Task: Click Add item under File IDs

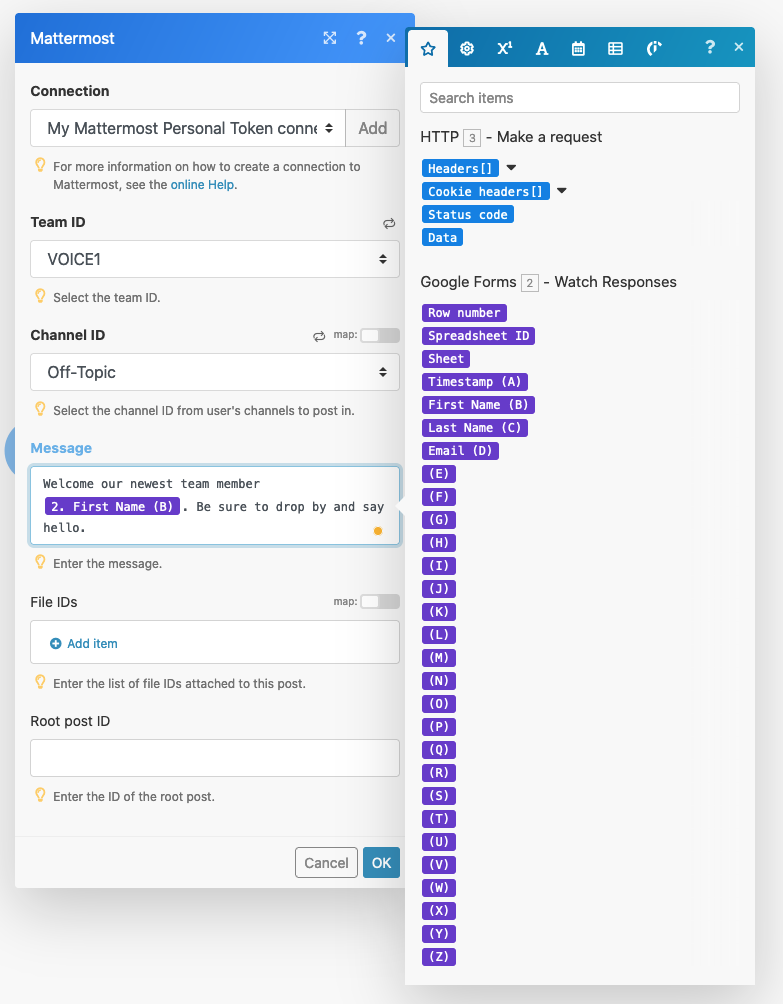Action: (x=84, y=644)
